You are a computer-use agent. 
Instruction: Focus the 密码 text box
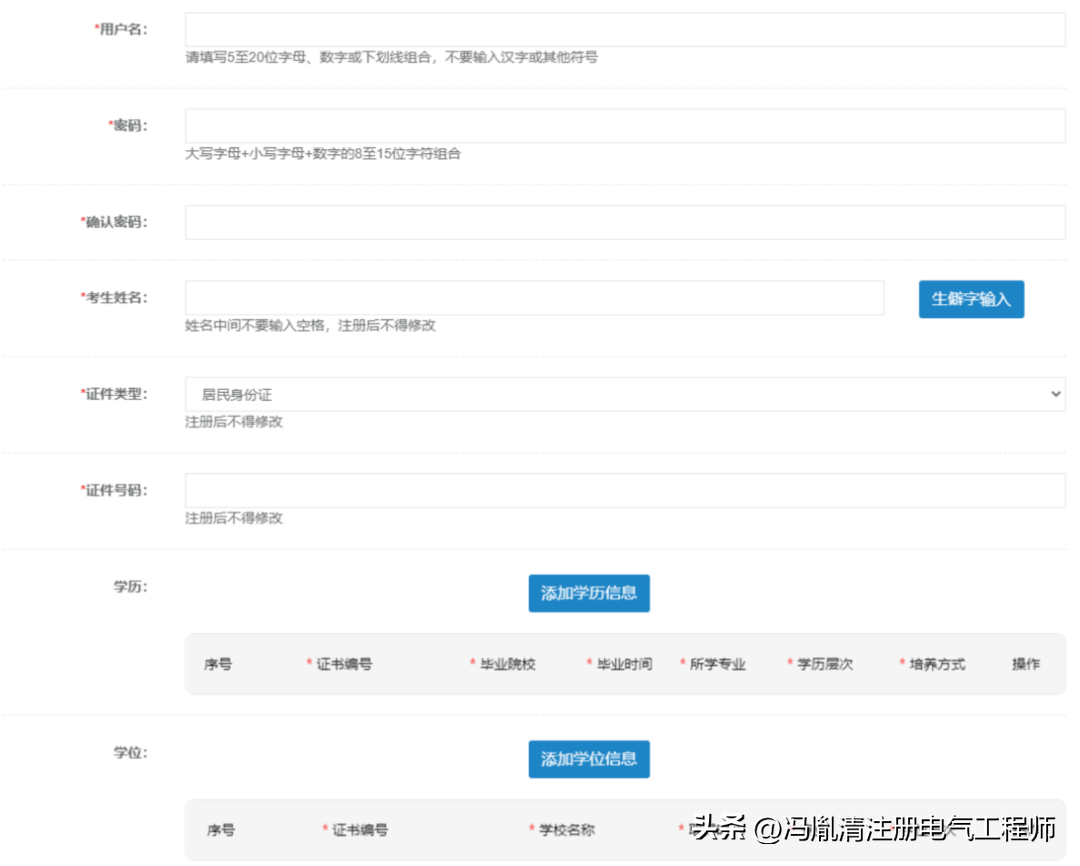coord(624,126)
